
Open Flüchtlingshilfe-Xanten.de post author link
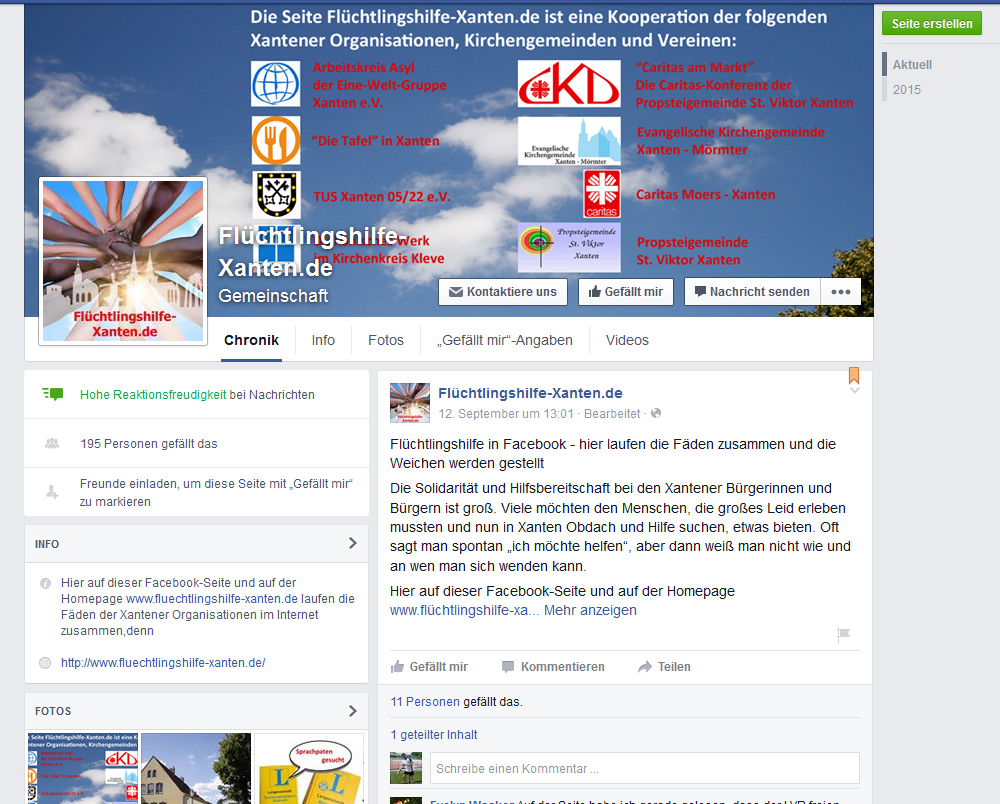point(530,393)
